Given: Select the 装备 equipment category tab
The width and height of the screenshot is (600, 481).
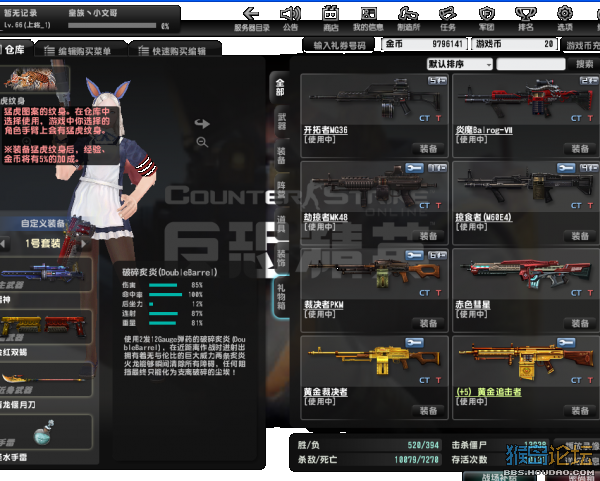Looking at the screenshot, I should [281, 156].
